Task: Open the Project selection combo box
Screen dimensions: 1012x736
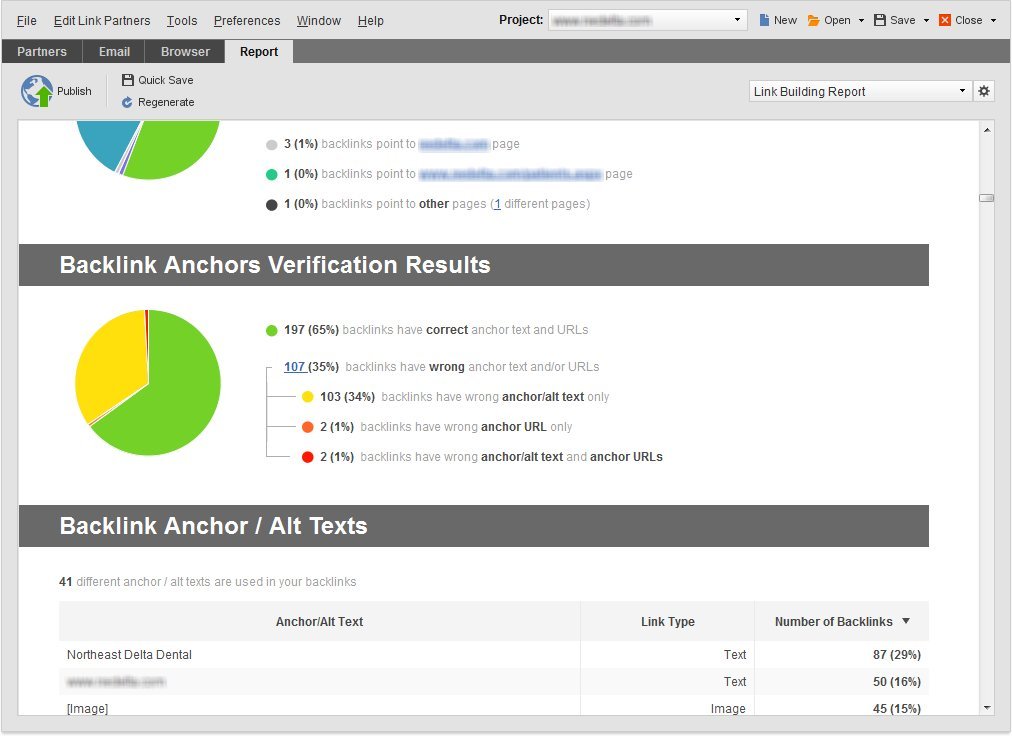Action: 647,20
